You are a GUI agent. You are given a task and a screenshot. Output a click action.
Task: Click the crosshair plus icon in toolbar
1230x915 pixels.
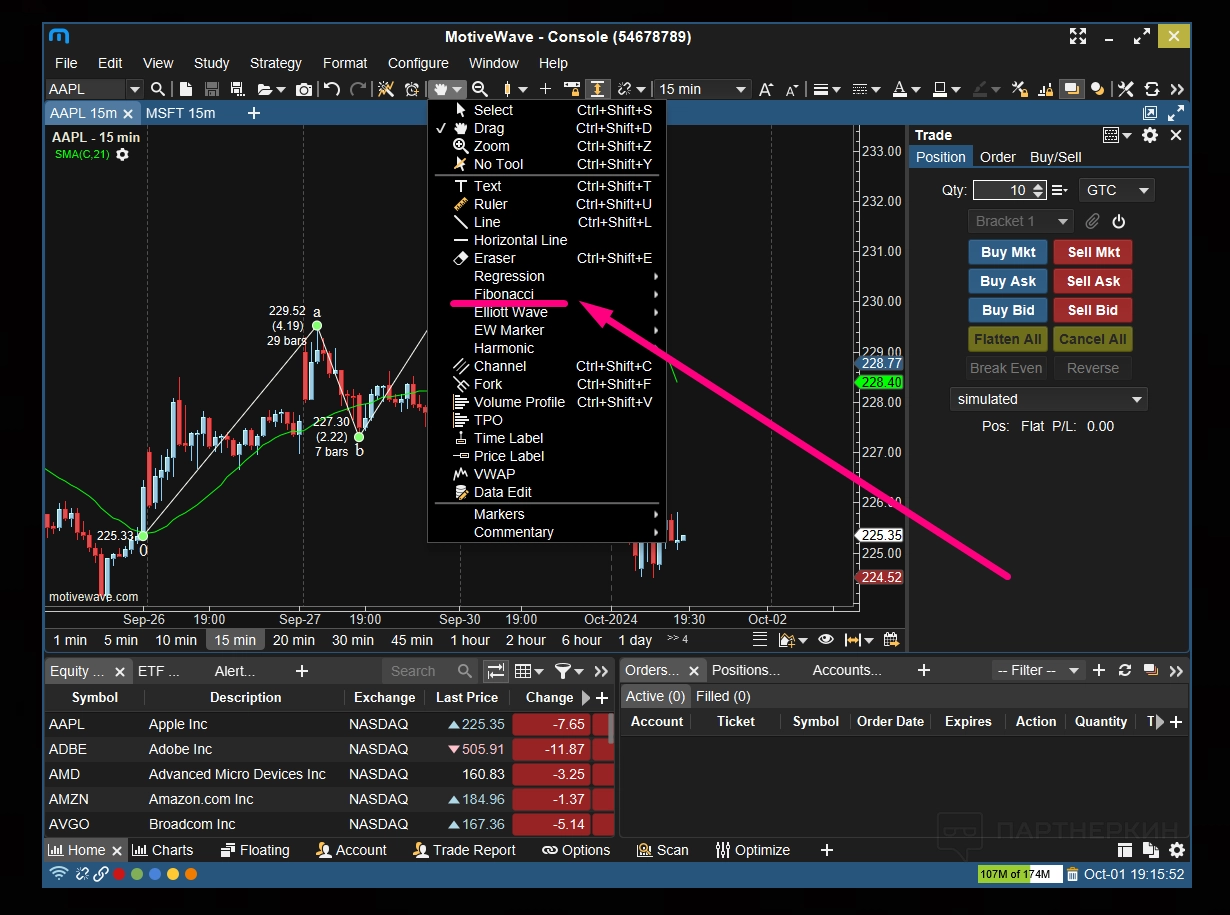point(545,89)
